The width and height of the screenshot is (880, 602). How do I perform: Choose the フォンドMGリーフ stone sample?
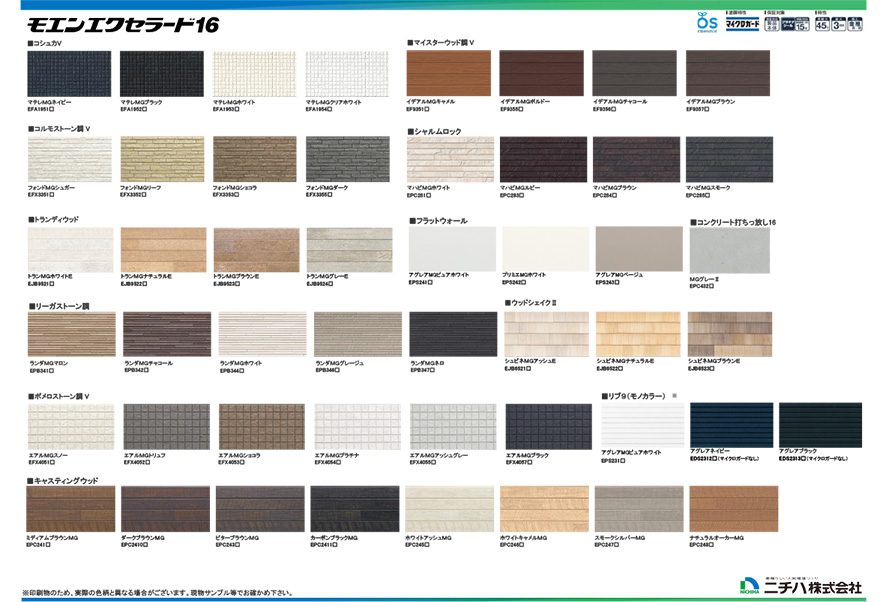point(162,159)
